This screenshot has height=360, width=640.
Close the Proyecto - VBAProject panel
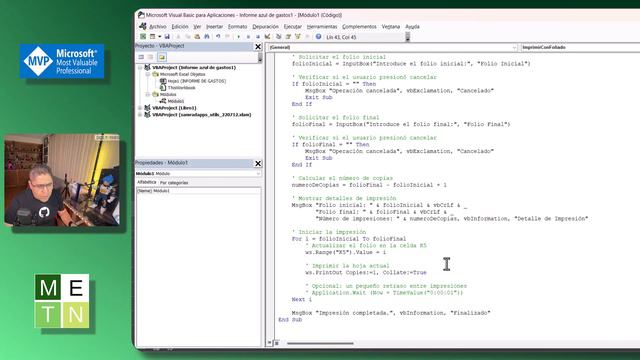tap(258, 47)
